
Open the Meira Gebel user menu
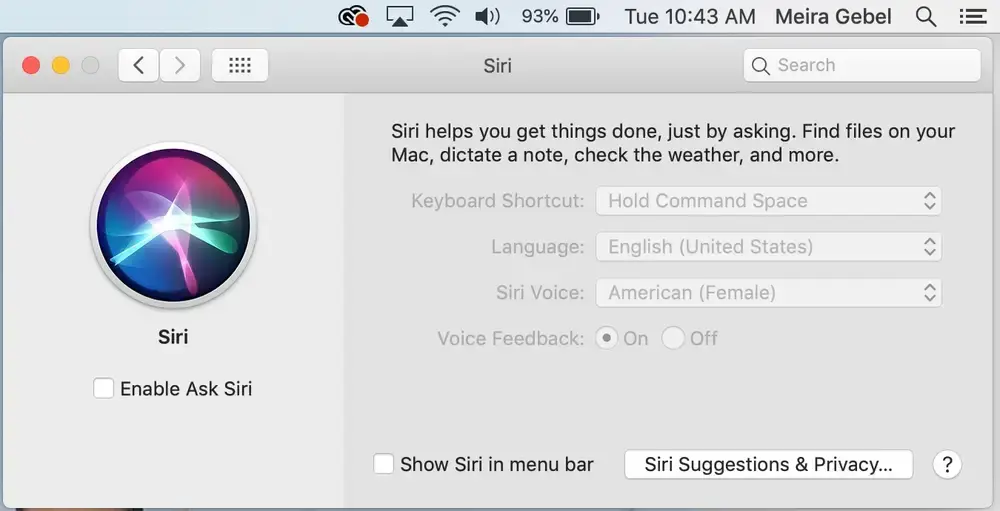coord(833,16)
